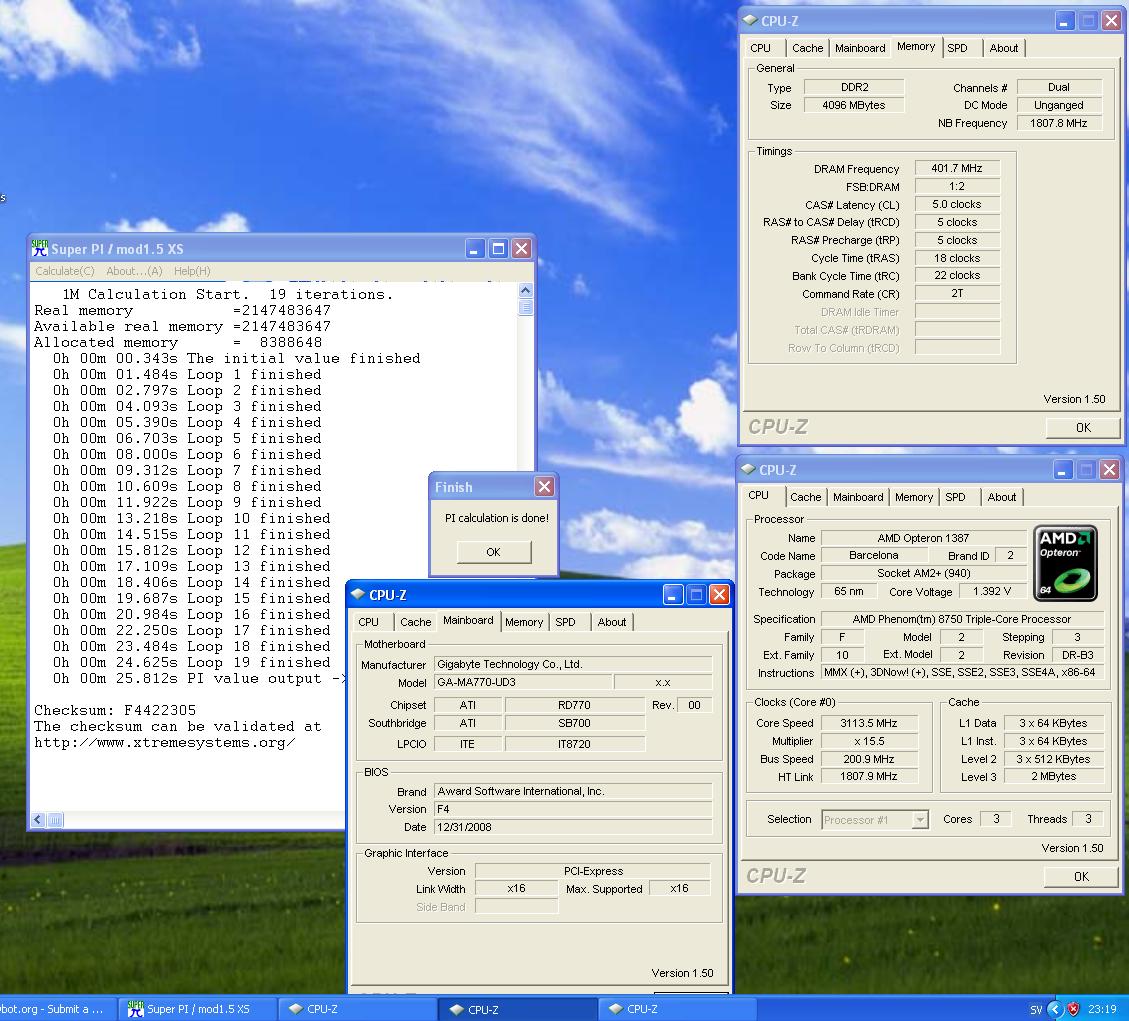Select About tab in processor CPU-Z window

1002,497
